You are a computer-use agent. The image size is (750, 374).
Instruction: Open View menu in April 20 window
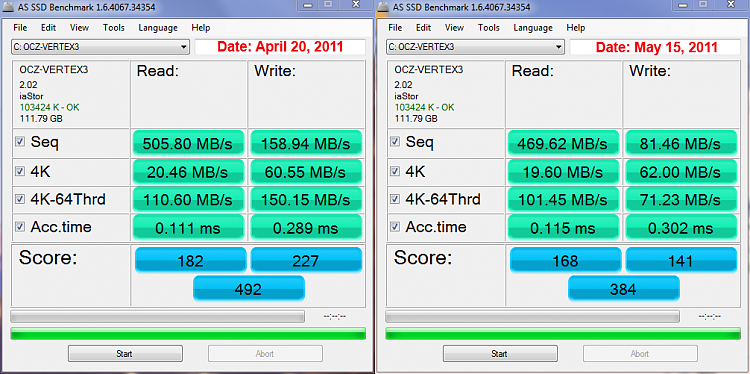pyautogui.click(x=79, y=28)
